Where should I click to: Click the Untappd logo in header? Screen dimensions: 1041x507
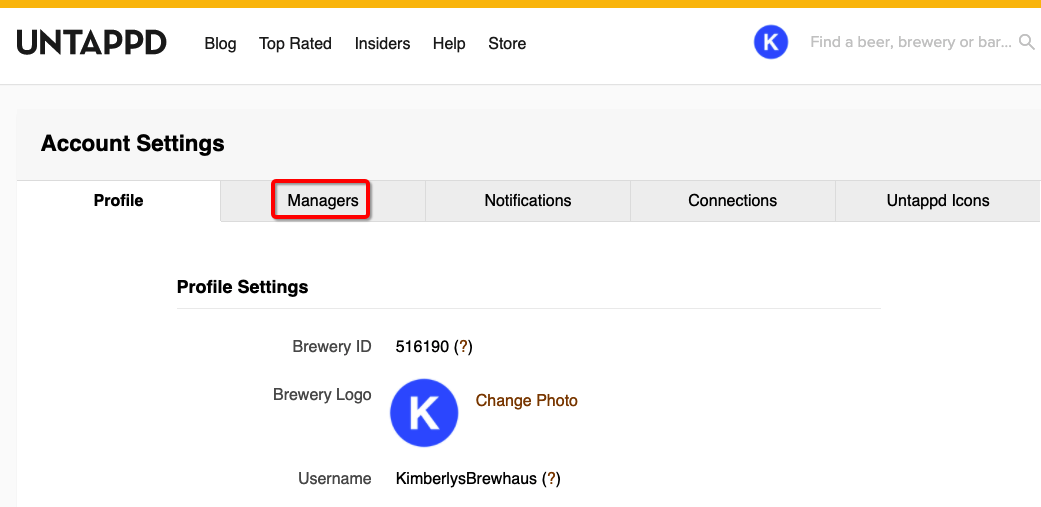(x=91, y=43)
